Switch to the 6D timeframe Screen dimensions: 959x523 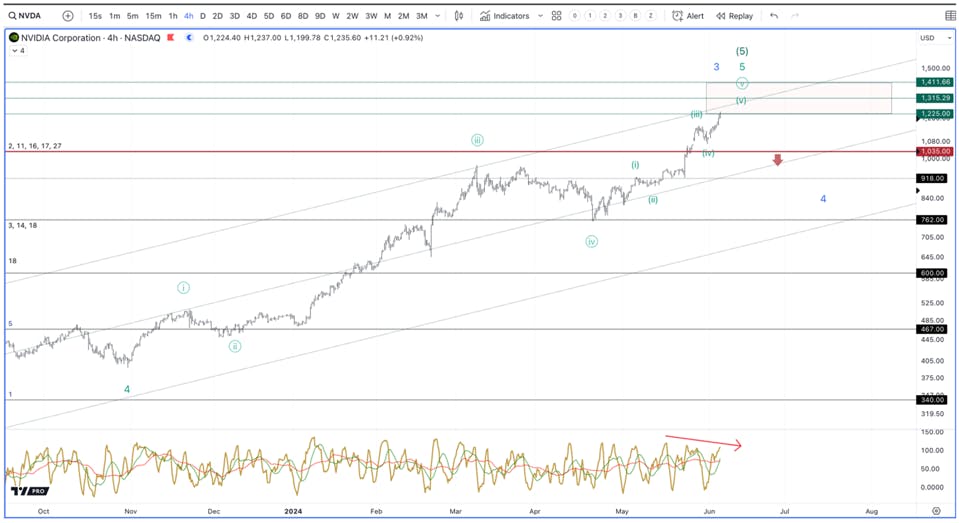coord(286,16)
